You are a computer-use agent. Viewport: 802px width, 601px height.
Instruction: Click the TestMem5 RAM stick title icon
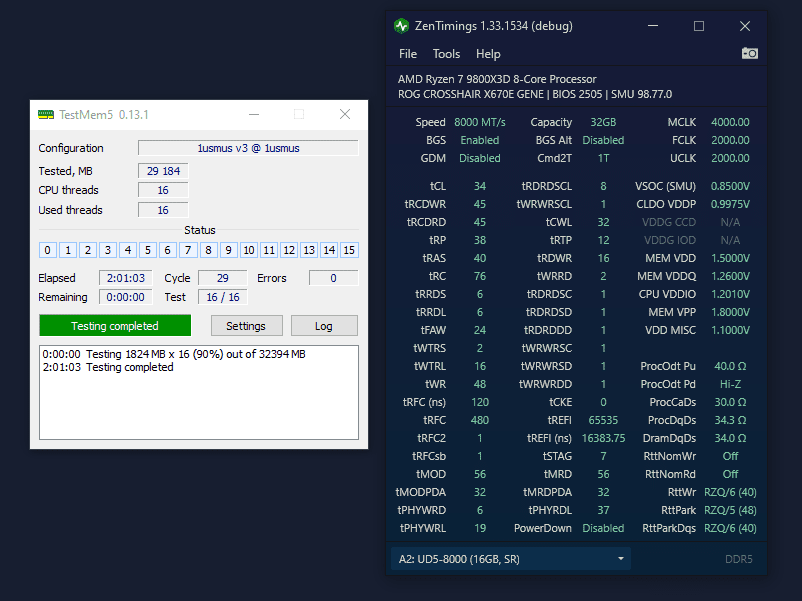point(46,115)
